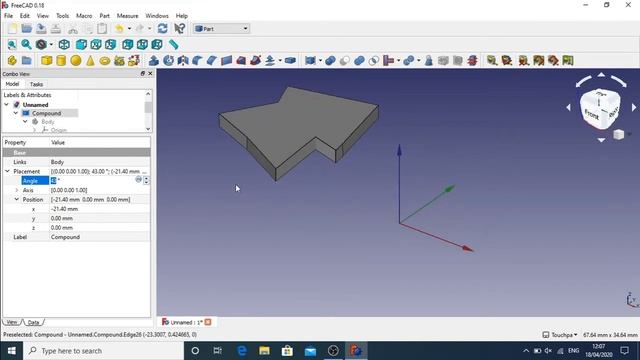Click the Angle spin stepper arrows
This screenshot has height=360, width=640.
(146, 180)
